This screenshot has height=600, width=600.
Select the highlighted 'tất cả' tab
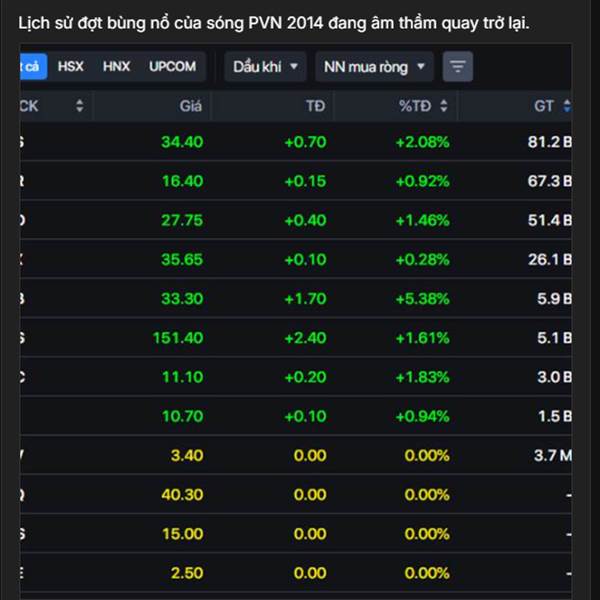(x=33, y=67)
